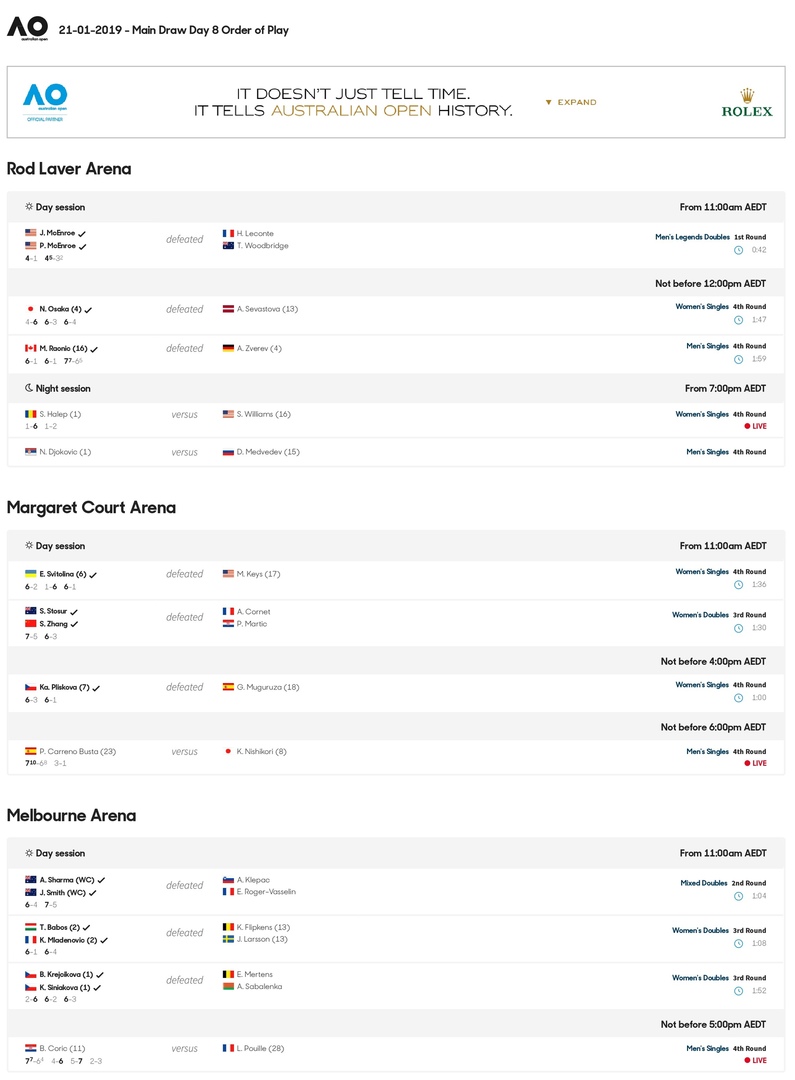
Task: Click the red LIVE indicator for Halep vs Williams
Action: [x=756, y=426]
